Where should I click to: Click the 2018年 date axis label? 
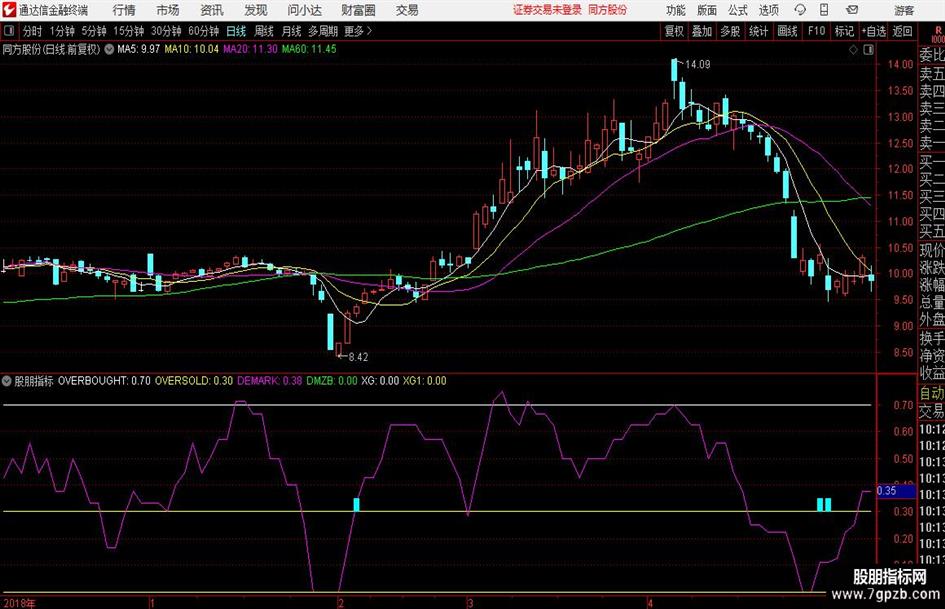(x=19, y=603)
